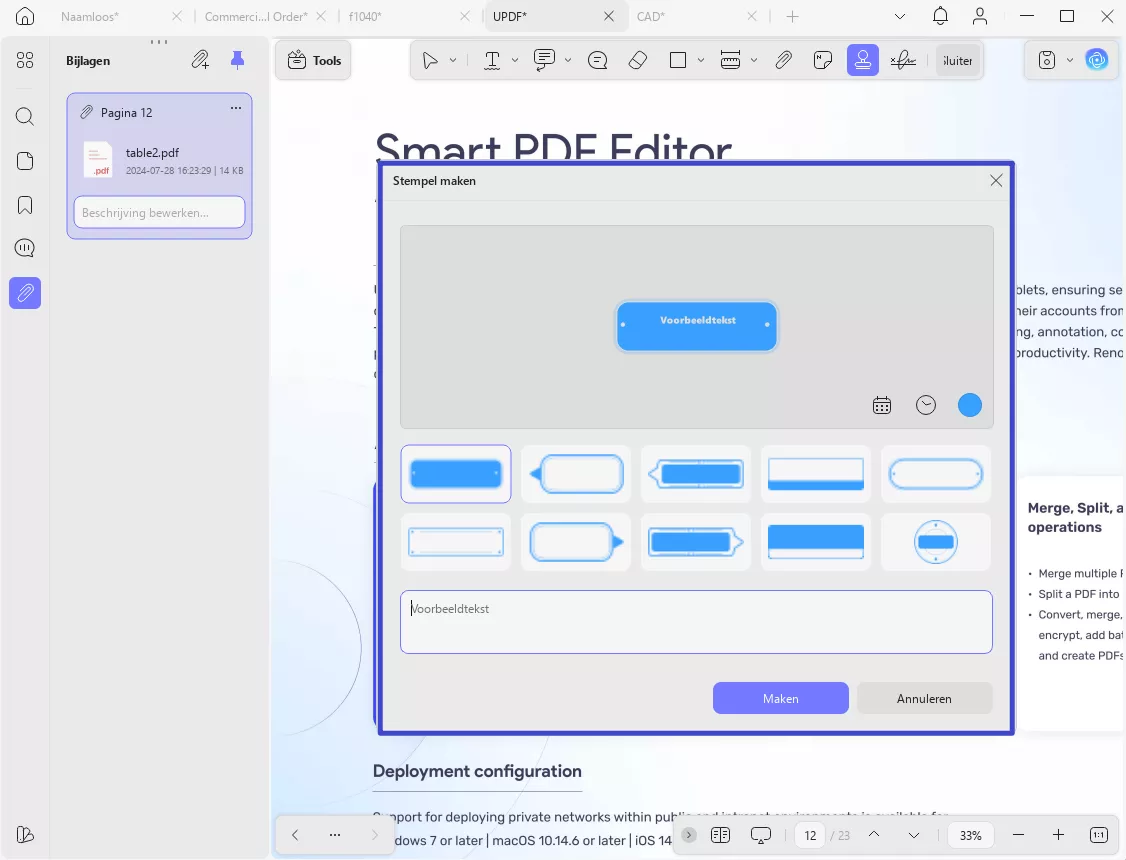Expand the measure tool dropdown arrow
Viewport: 1126px width, 860px height.
[x=754, y=60]
